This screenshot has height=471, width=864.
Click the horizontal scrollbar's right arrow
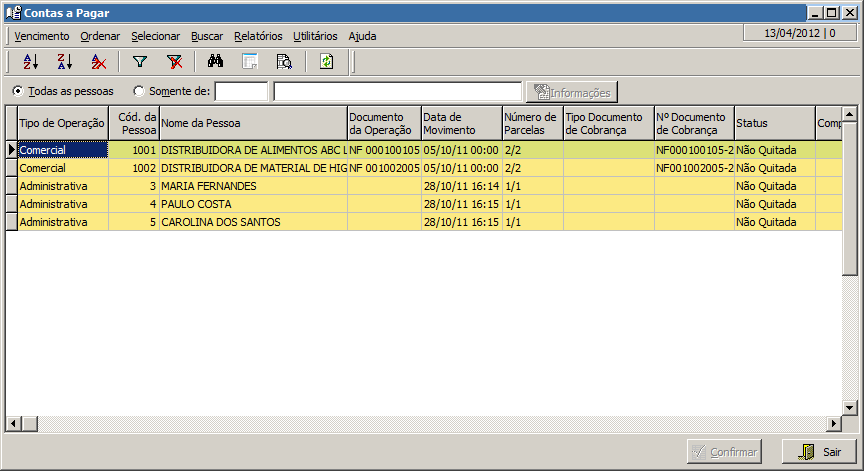[834, 424]
